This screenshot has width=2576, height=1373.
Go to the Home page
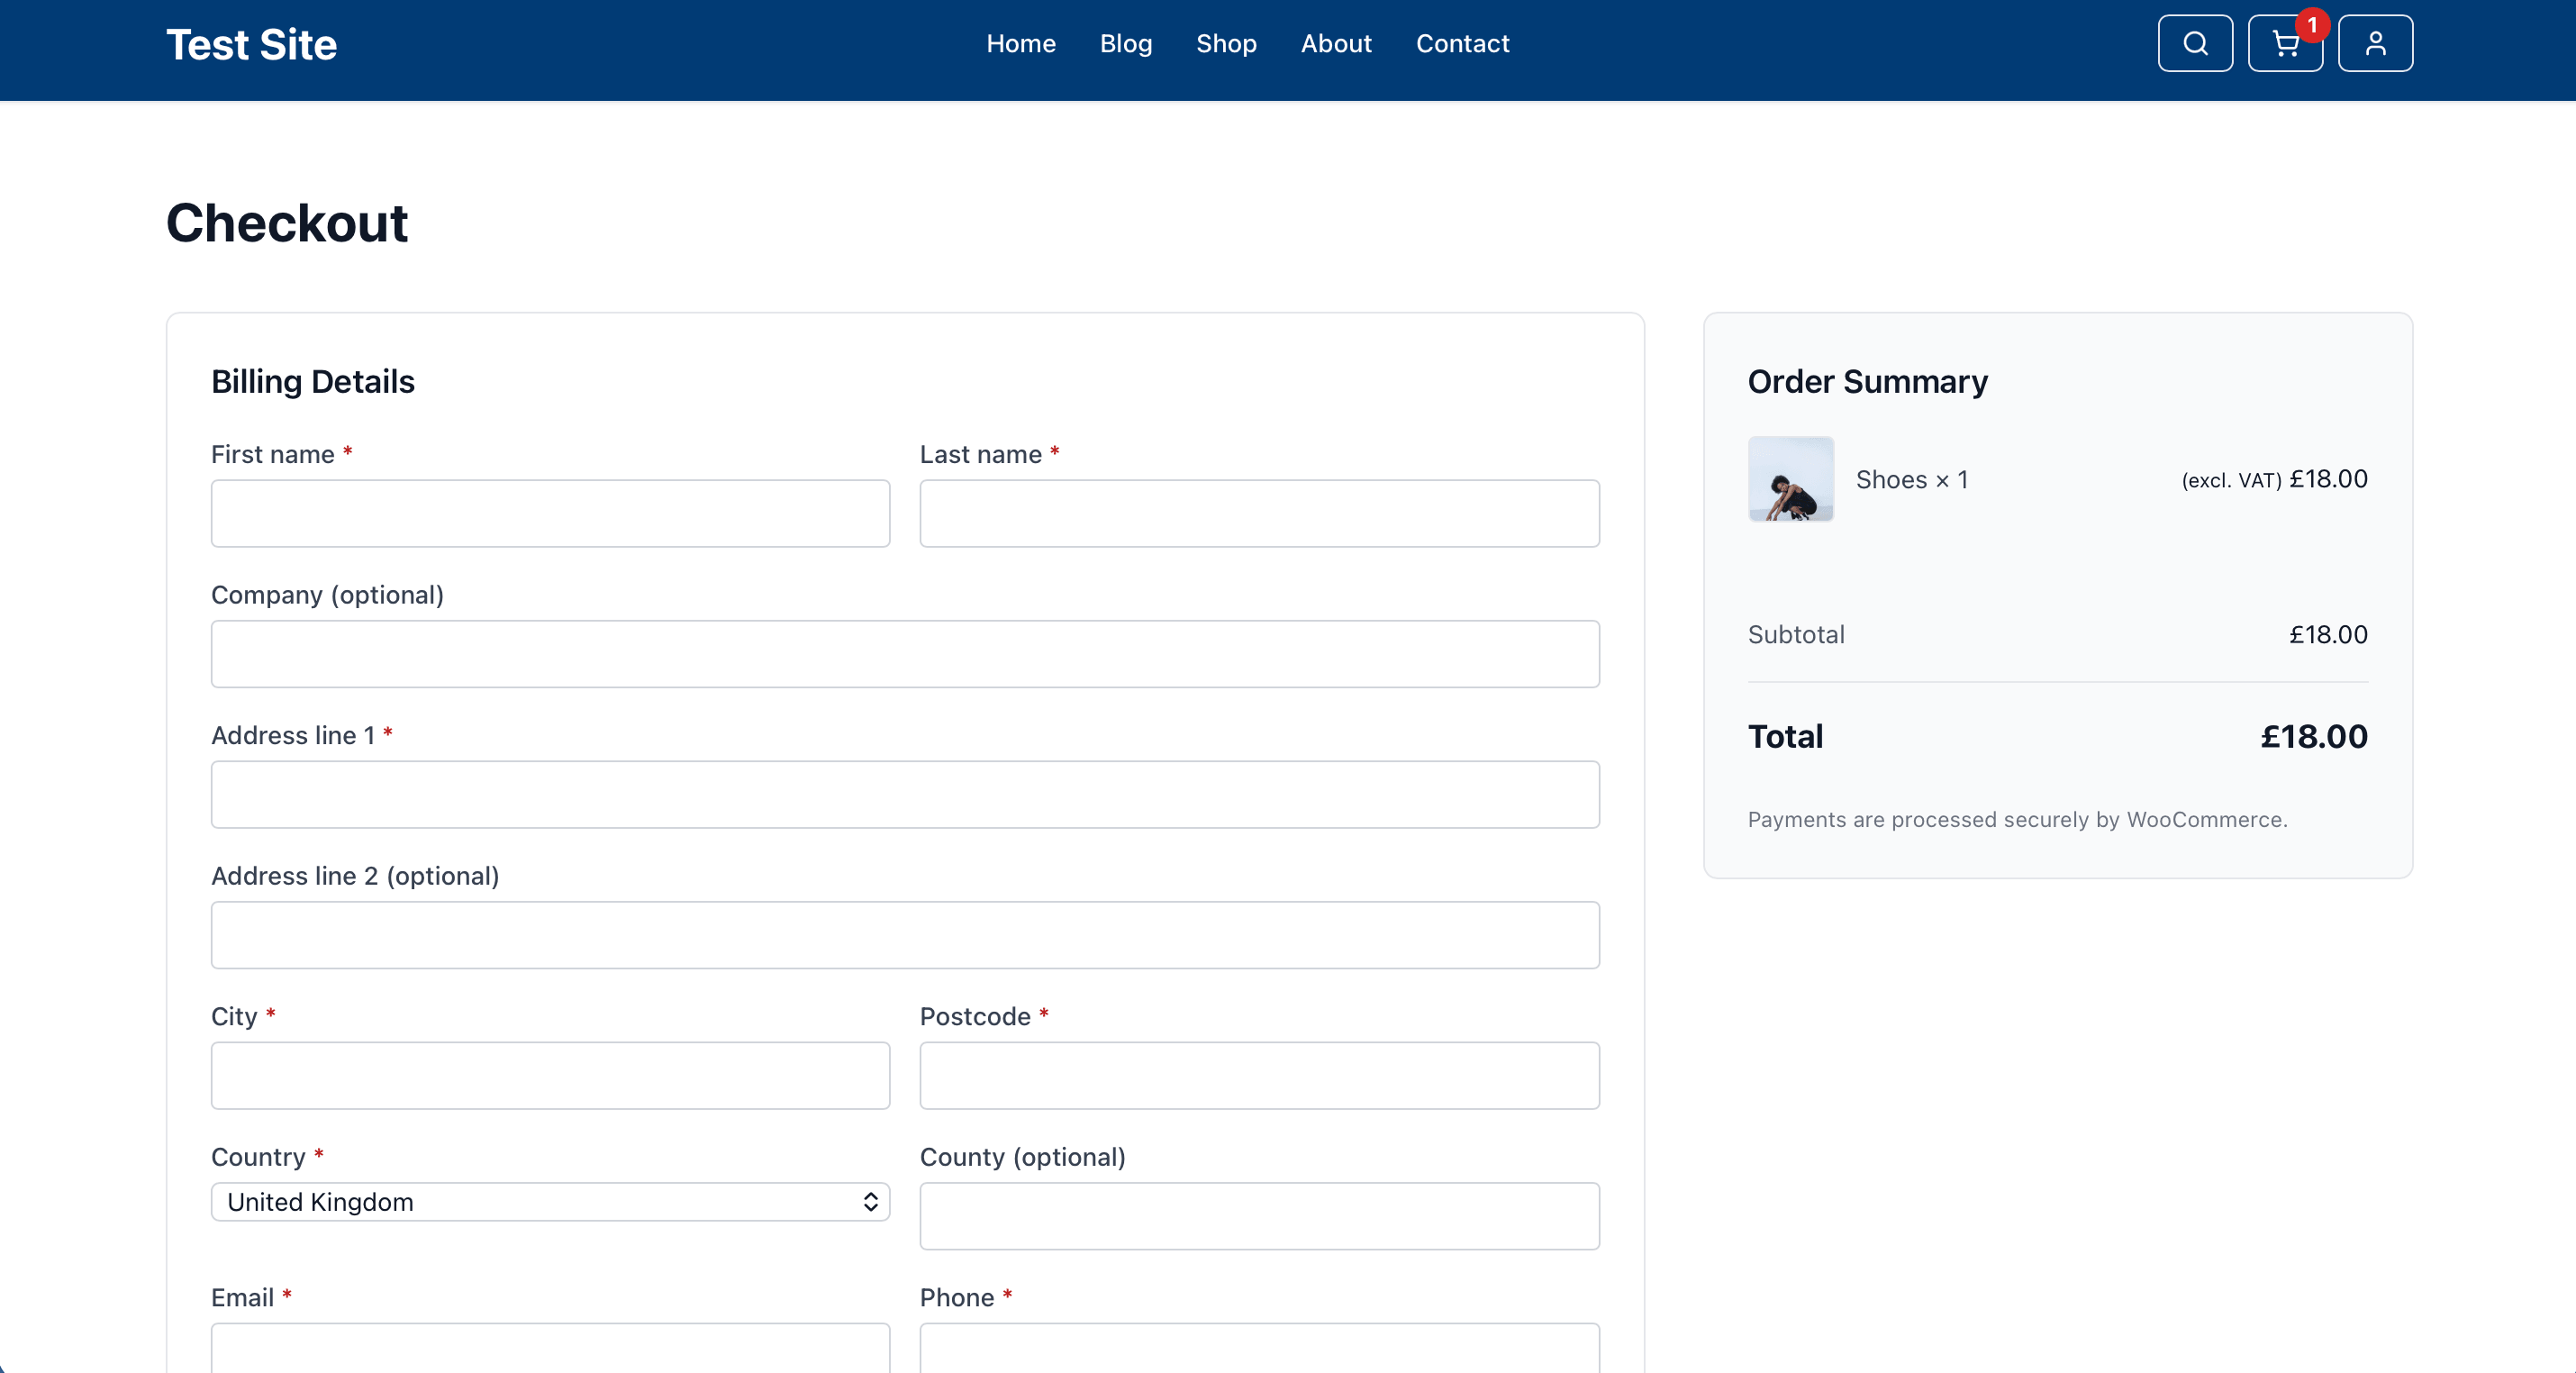click(1021, 44)
